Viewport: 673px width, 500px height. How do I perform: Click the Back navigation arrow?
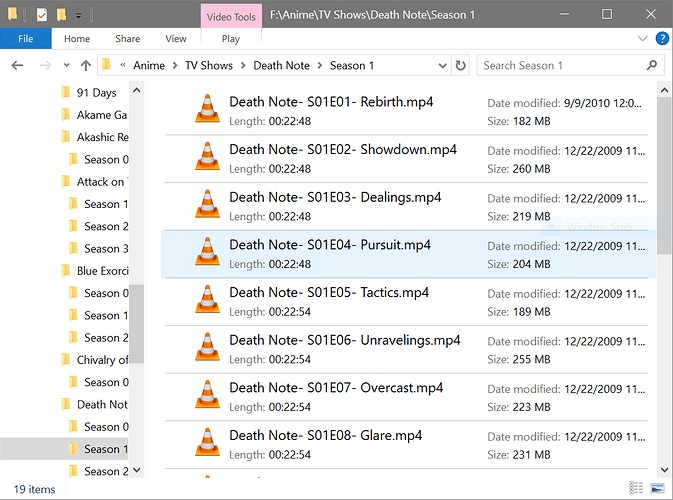tap(17, 66)
